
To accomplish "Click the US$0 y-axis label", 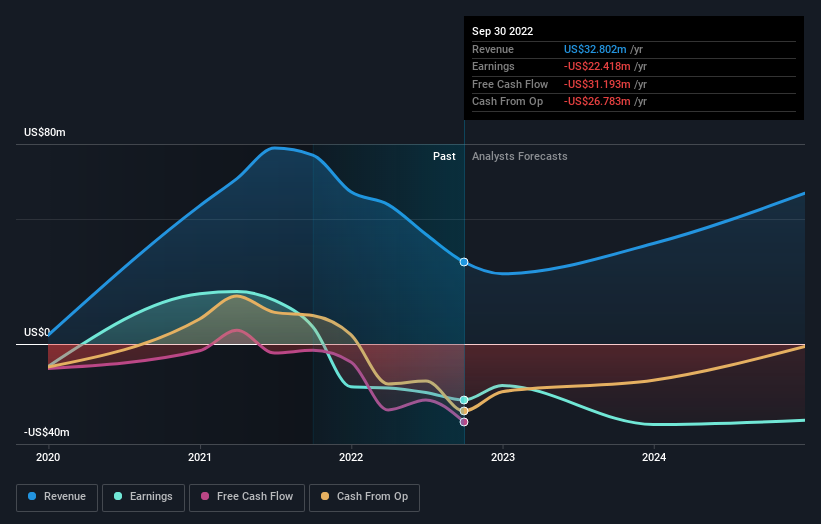I will click(x=37, y=332).
